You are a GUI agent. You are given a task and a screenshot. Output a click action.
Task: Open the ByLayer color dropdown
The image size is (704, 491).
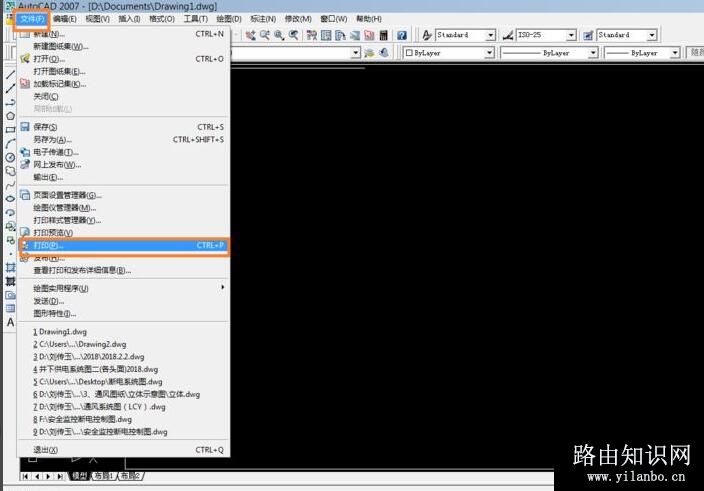tap(489, 53)
